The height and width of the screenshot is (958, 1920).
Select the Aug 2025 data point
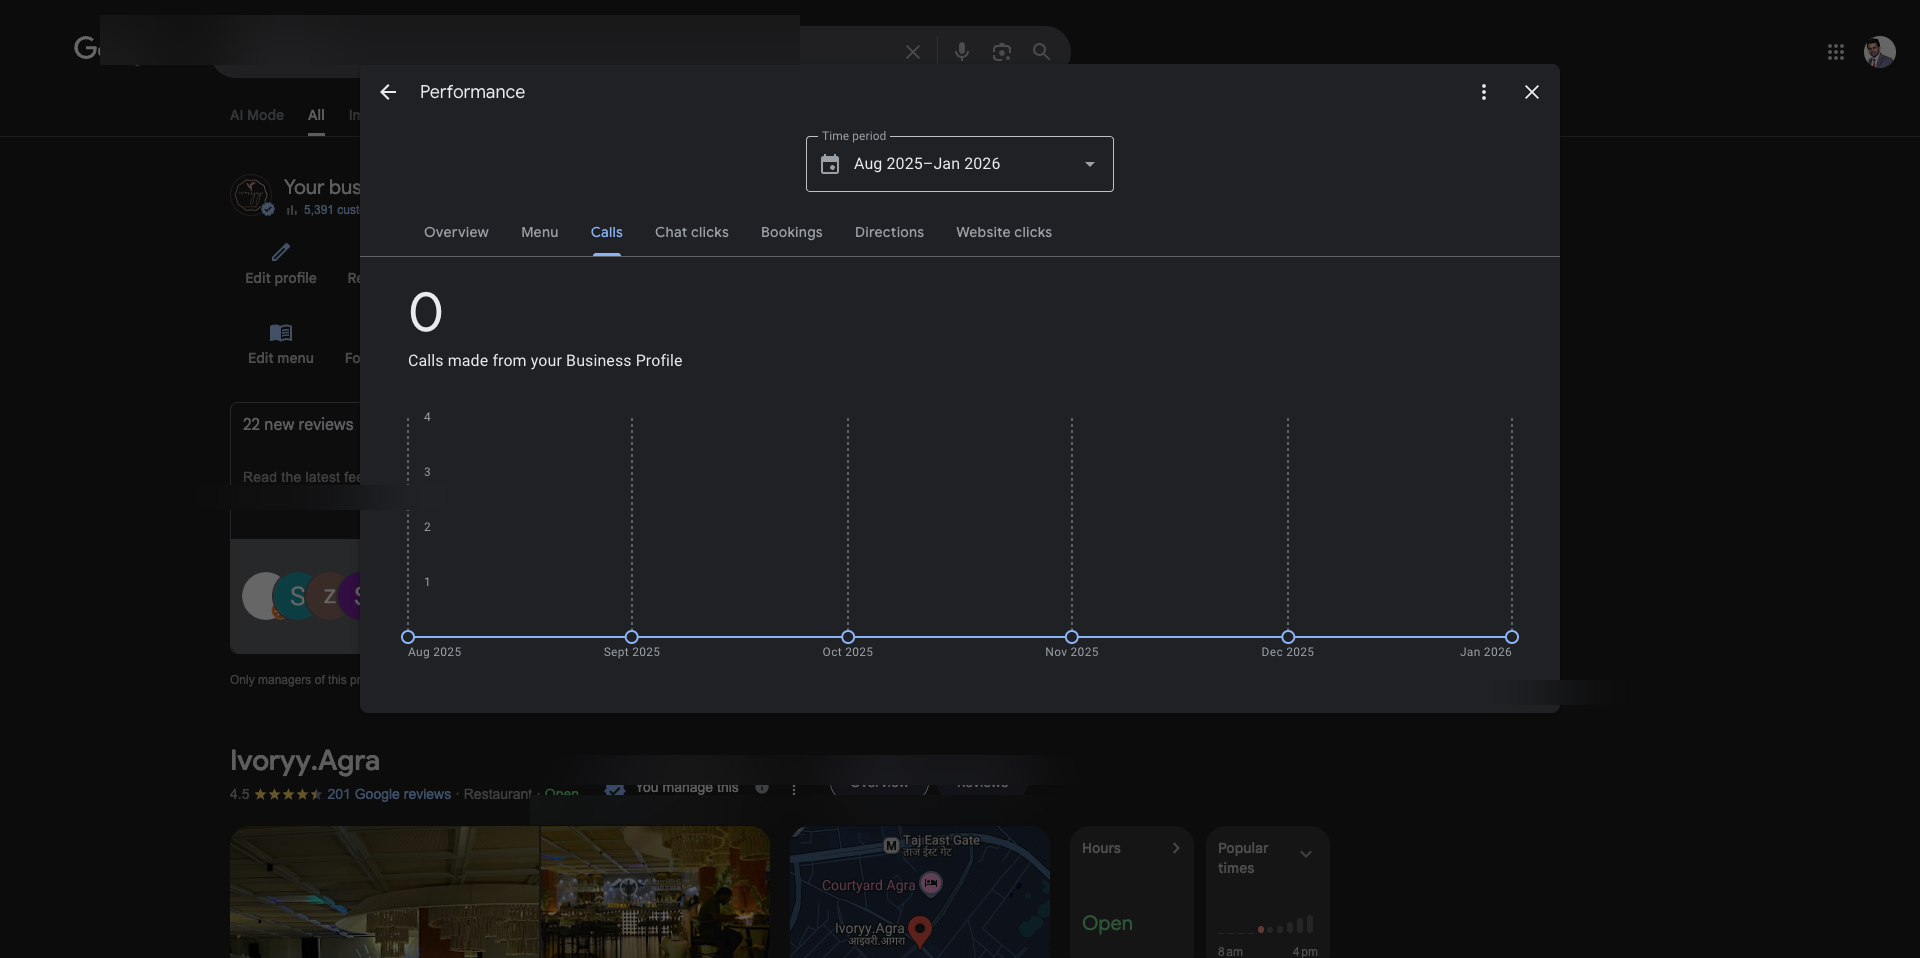point(408,637)
